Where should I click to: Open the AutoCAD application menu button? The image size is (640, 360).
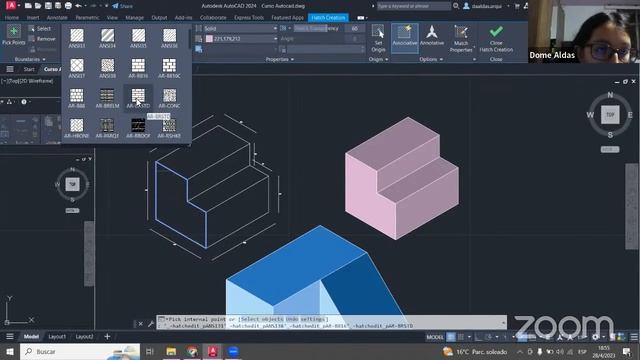pyautogui.click(x=11, y=6)
